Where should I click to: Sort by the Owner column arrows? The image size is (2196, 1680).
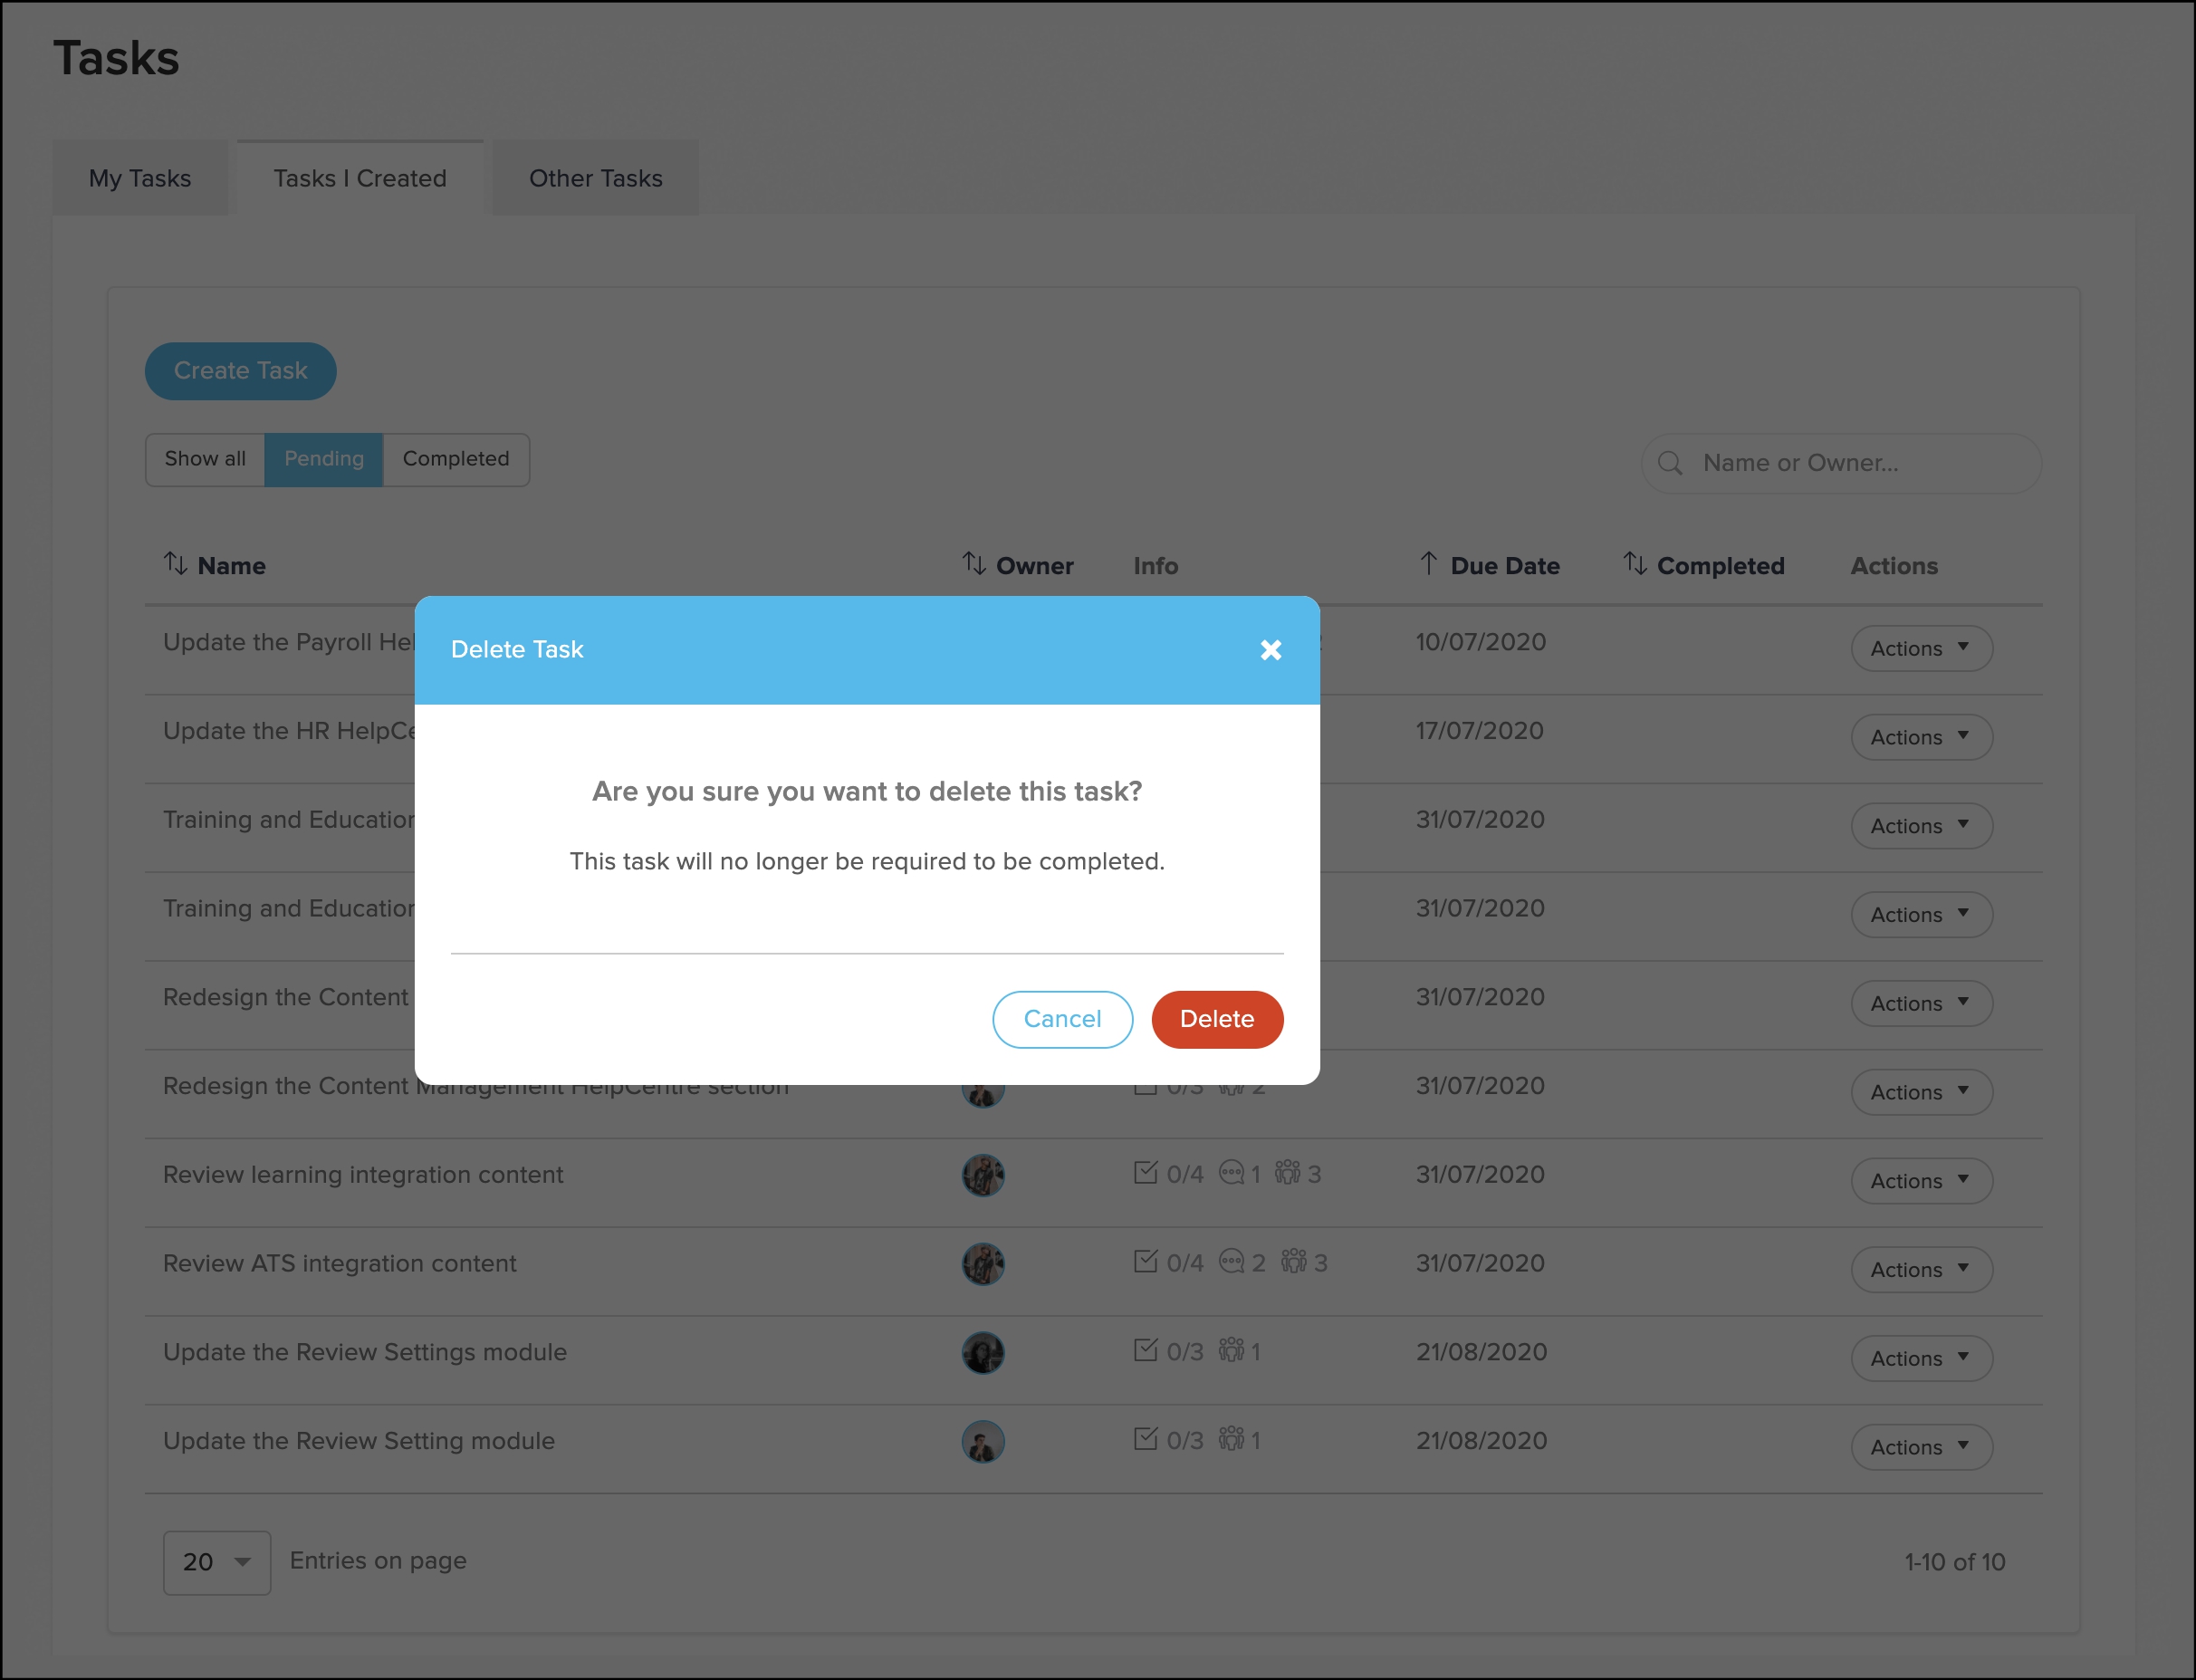974,564
